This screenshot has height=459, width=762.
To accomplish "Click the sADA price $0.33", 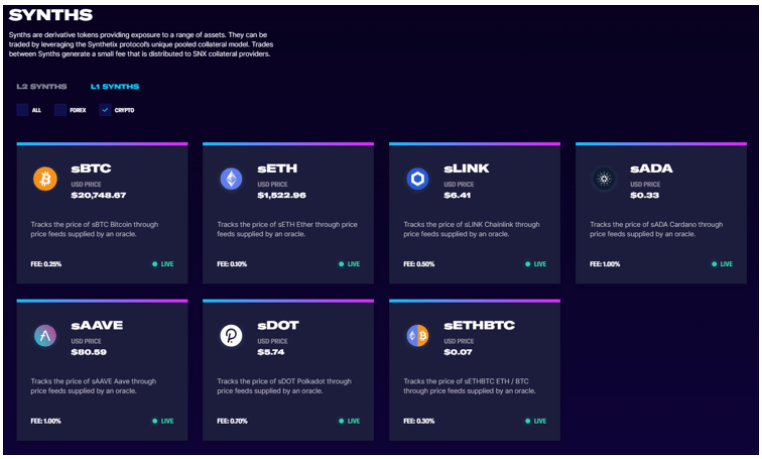I will pyautogui.click(x=644, y=195).
